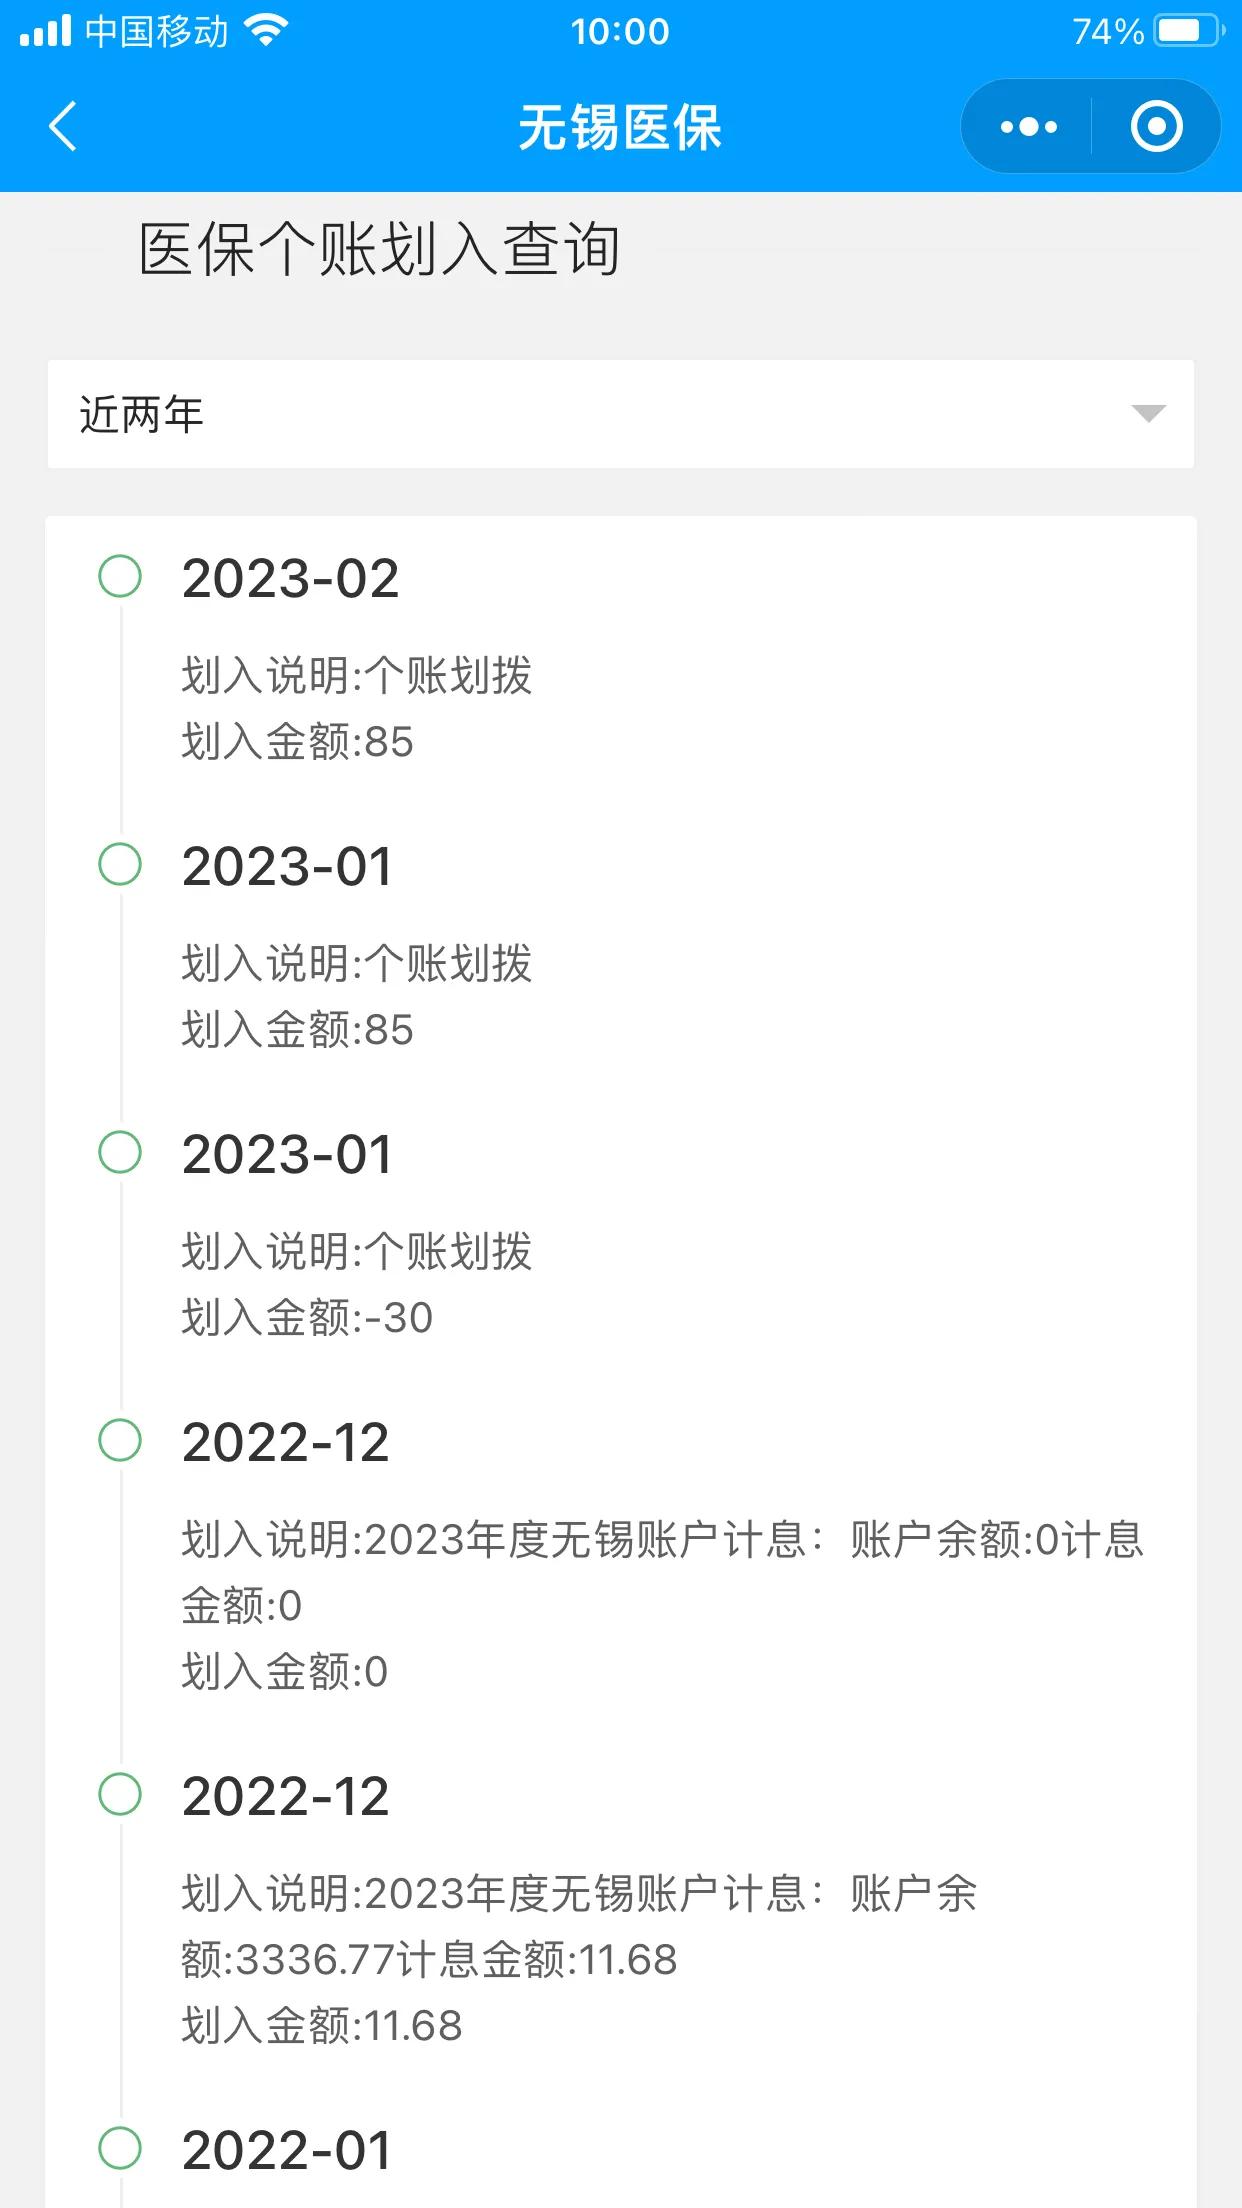Select the 2023-02 timeline circle marker
This screenshot has height=2208, width=1242.
pyautogui.click(x=120, y=577)
